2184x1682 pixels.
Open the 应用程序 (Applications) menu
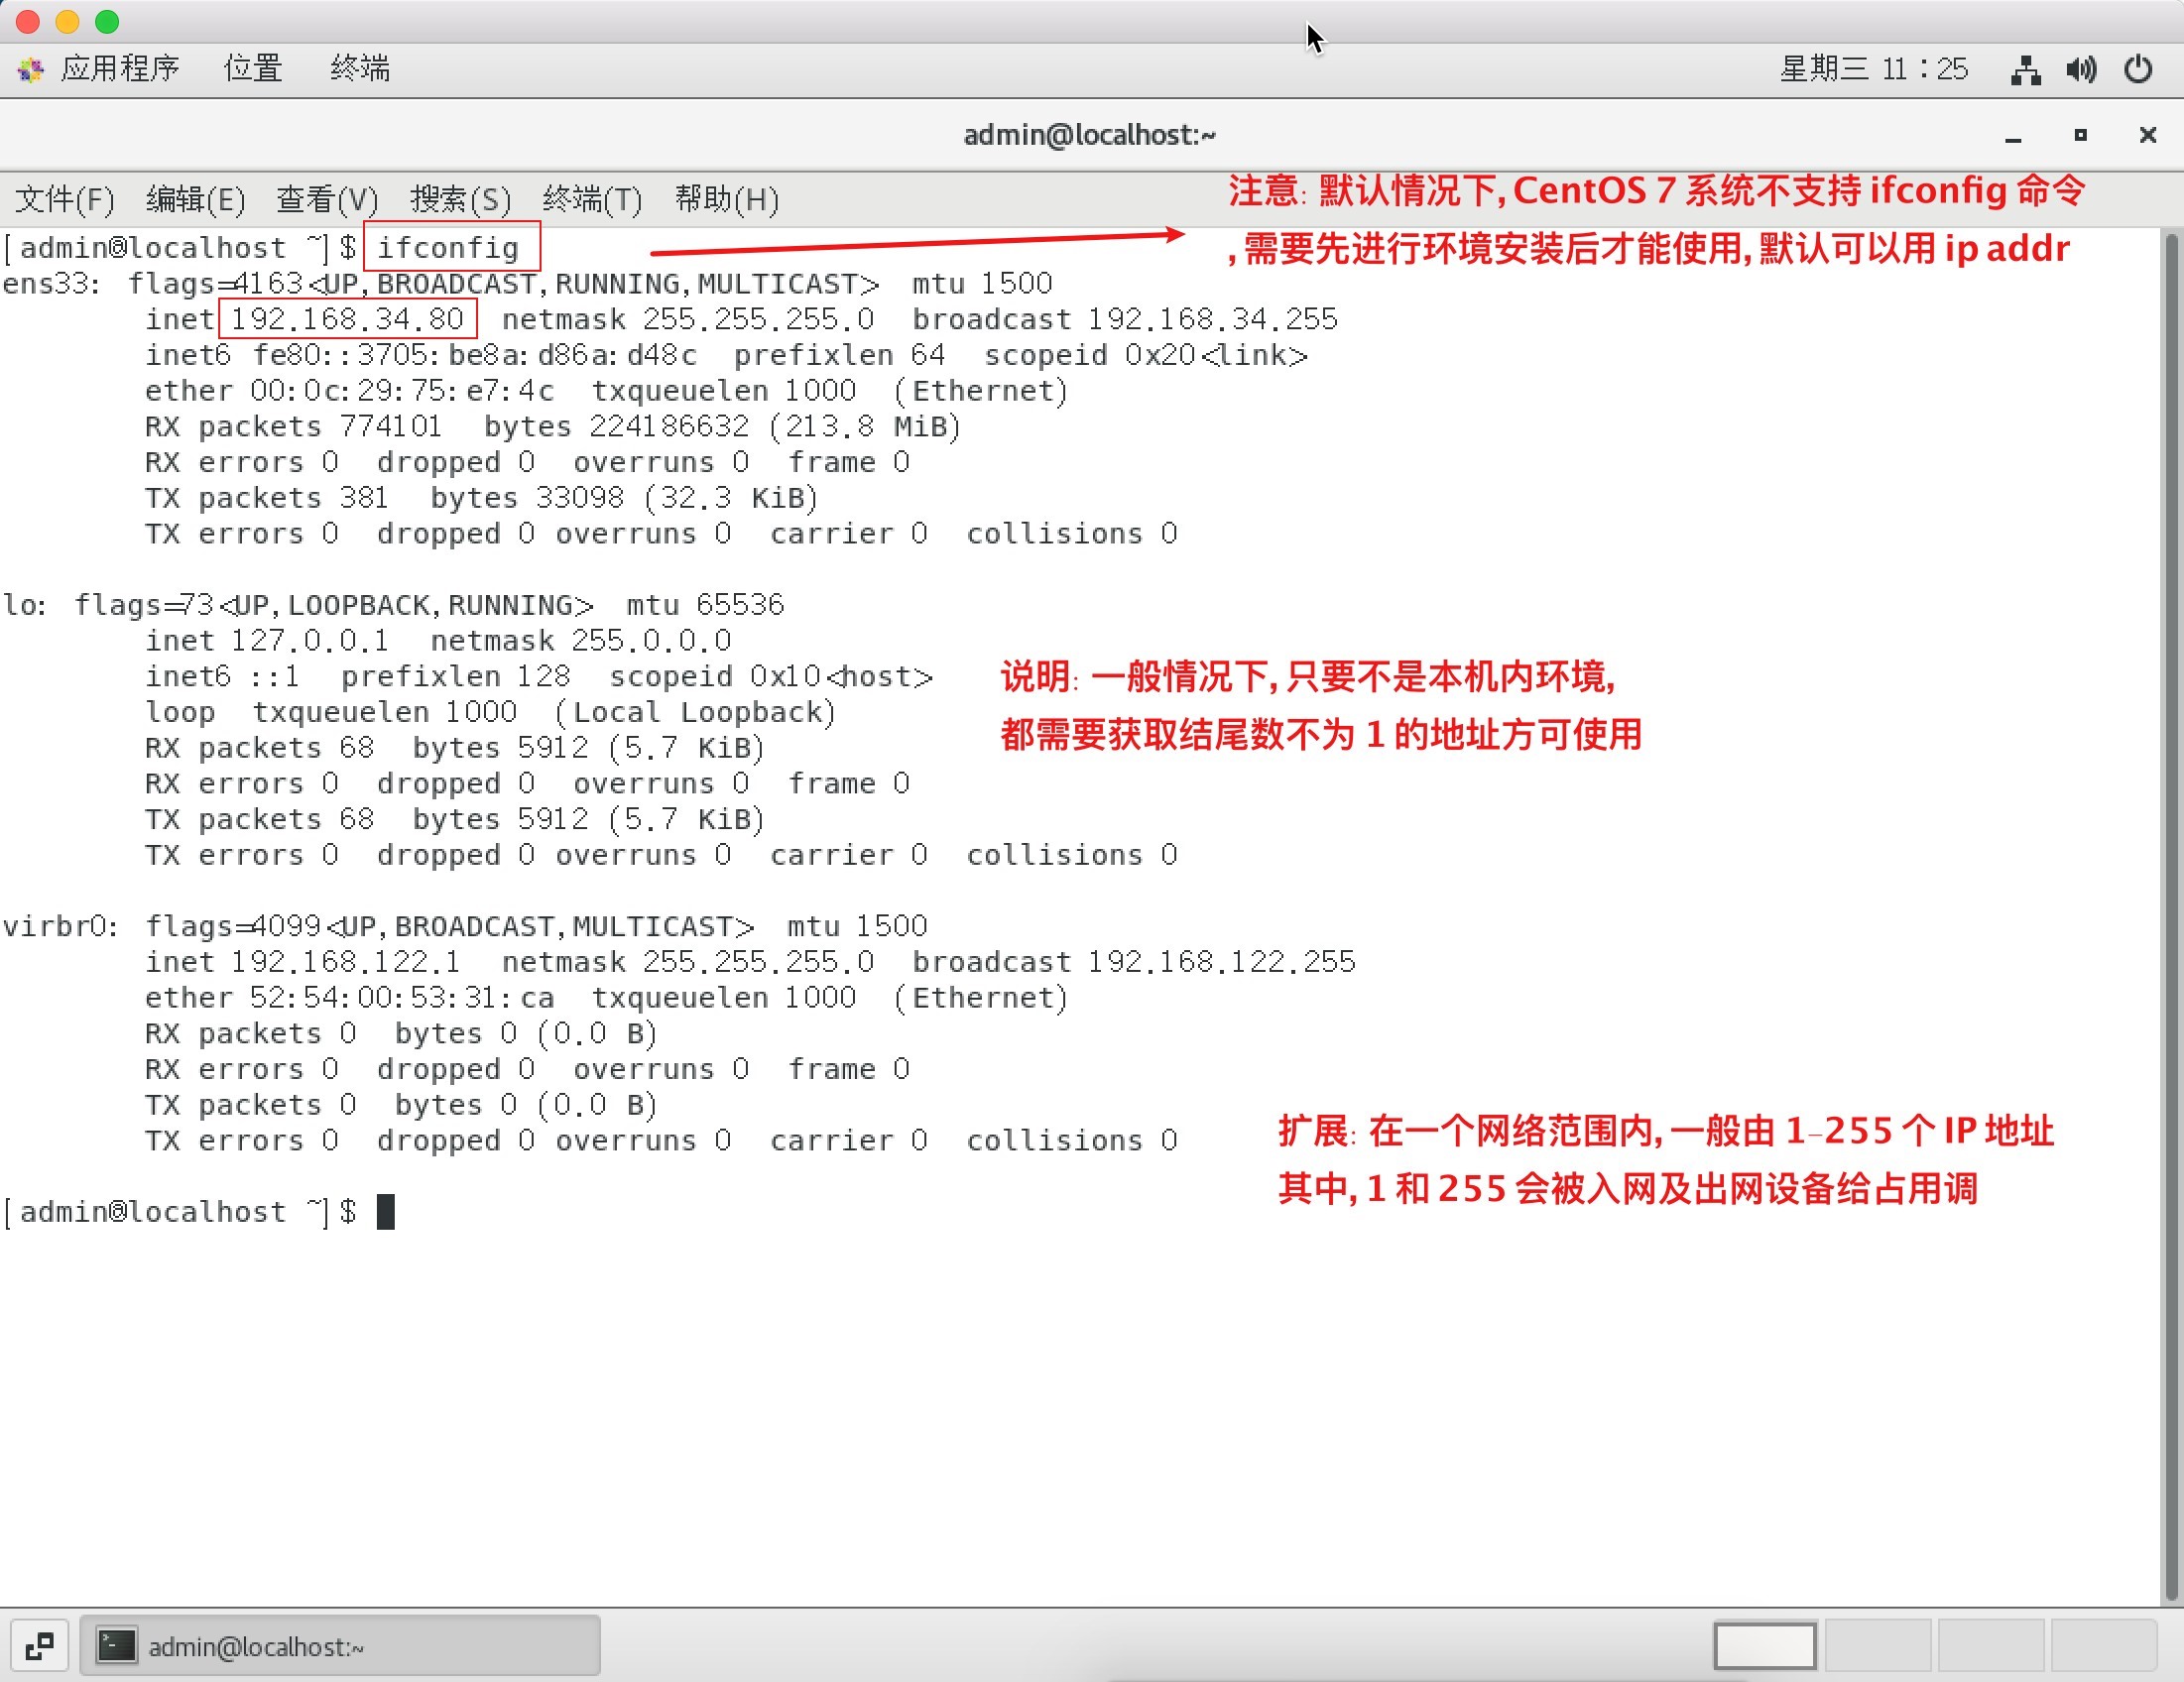point(119,69)
